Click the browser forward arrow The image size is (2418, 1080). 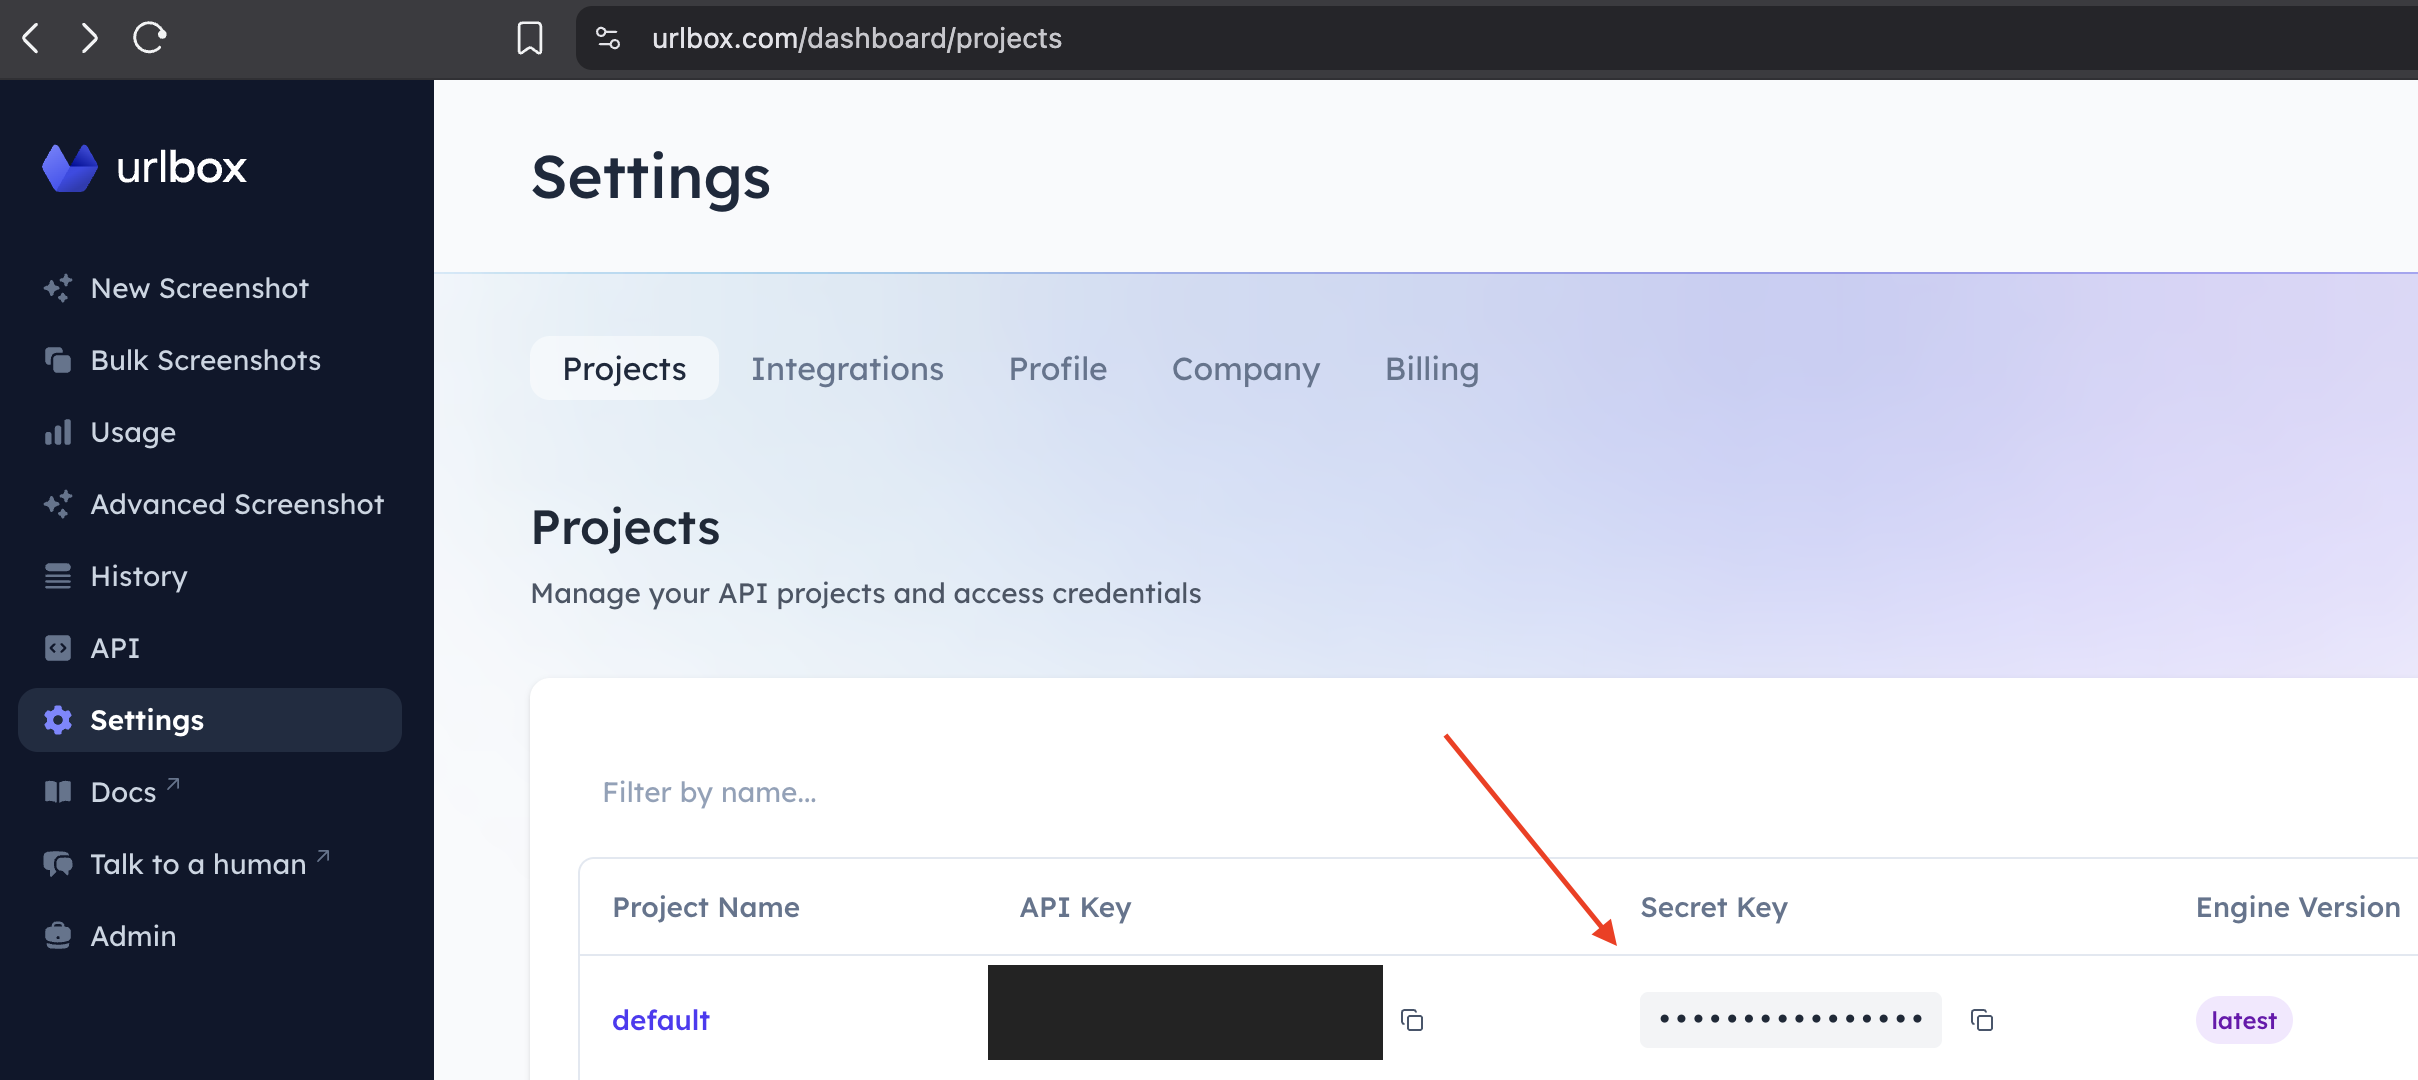coord(90,38)
